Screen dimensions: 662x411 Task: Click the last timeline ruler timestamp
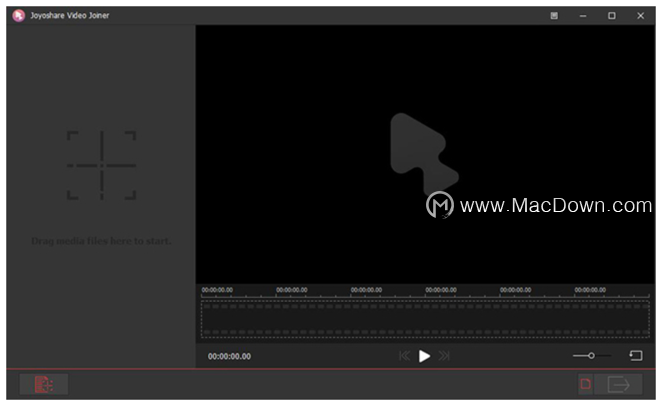coord(590,290)
